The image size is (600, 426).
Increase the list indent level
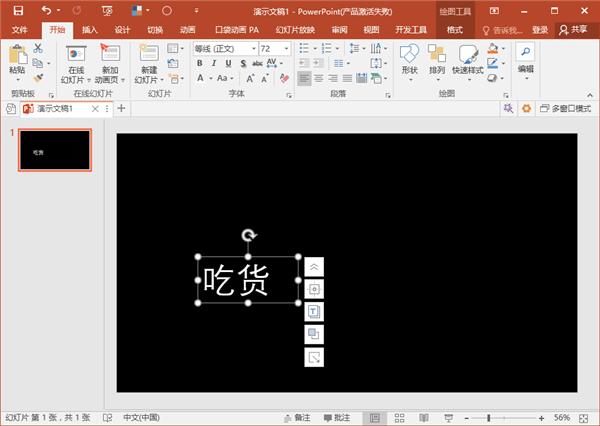tap(318, 63)
